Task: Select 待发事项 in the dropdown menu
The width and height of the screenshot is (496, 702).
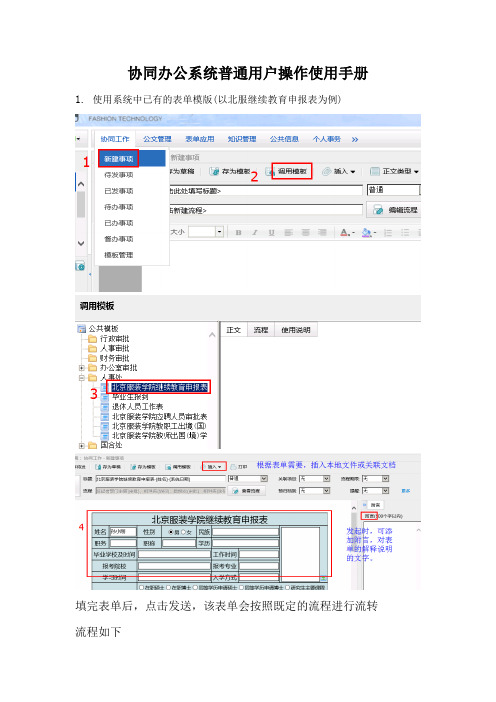Action: [119, 175]
